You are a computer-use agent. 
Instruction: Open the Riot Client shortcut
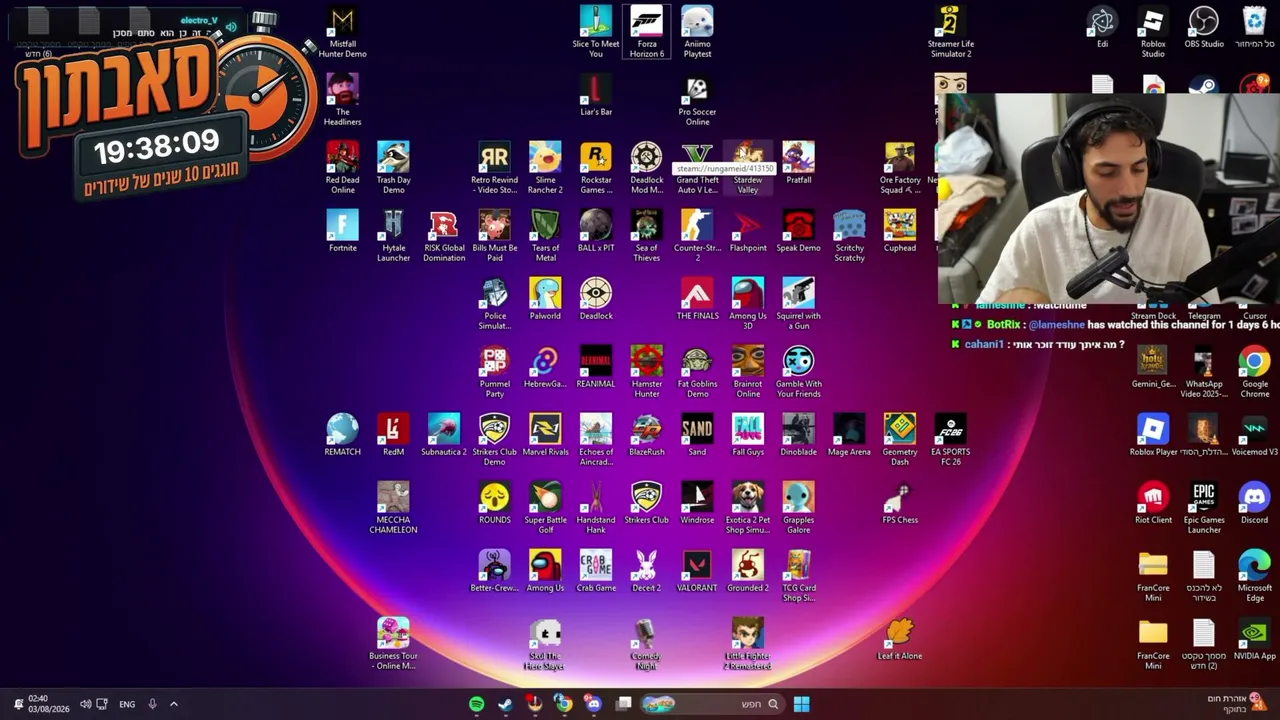click(1153, 503)
